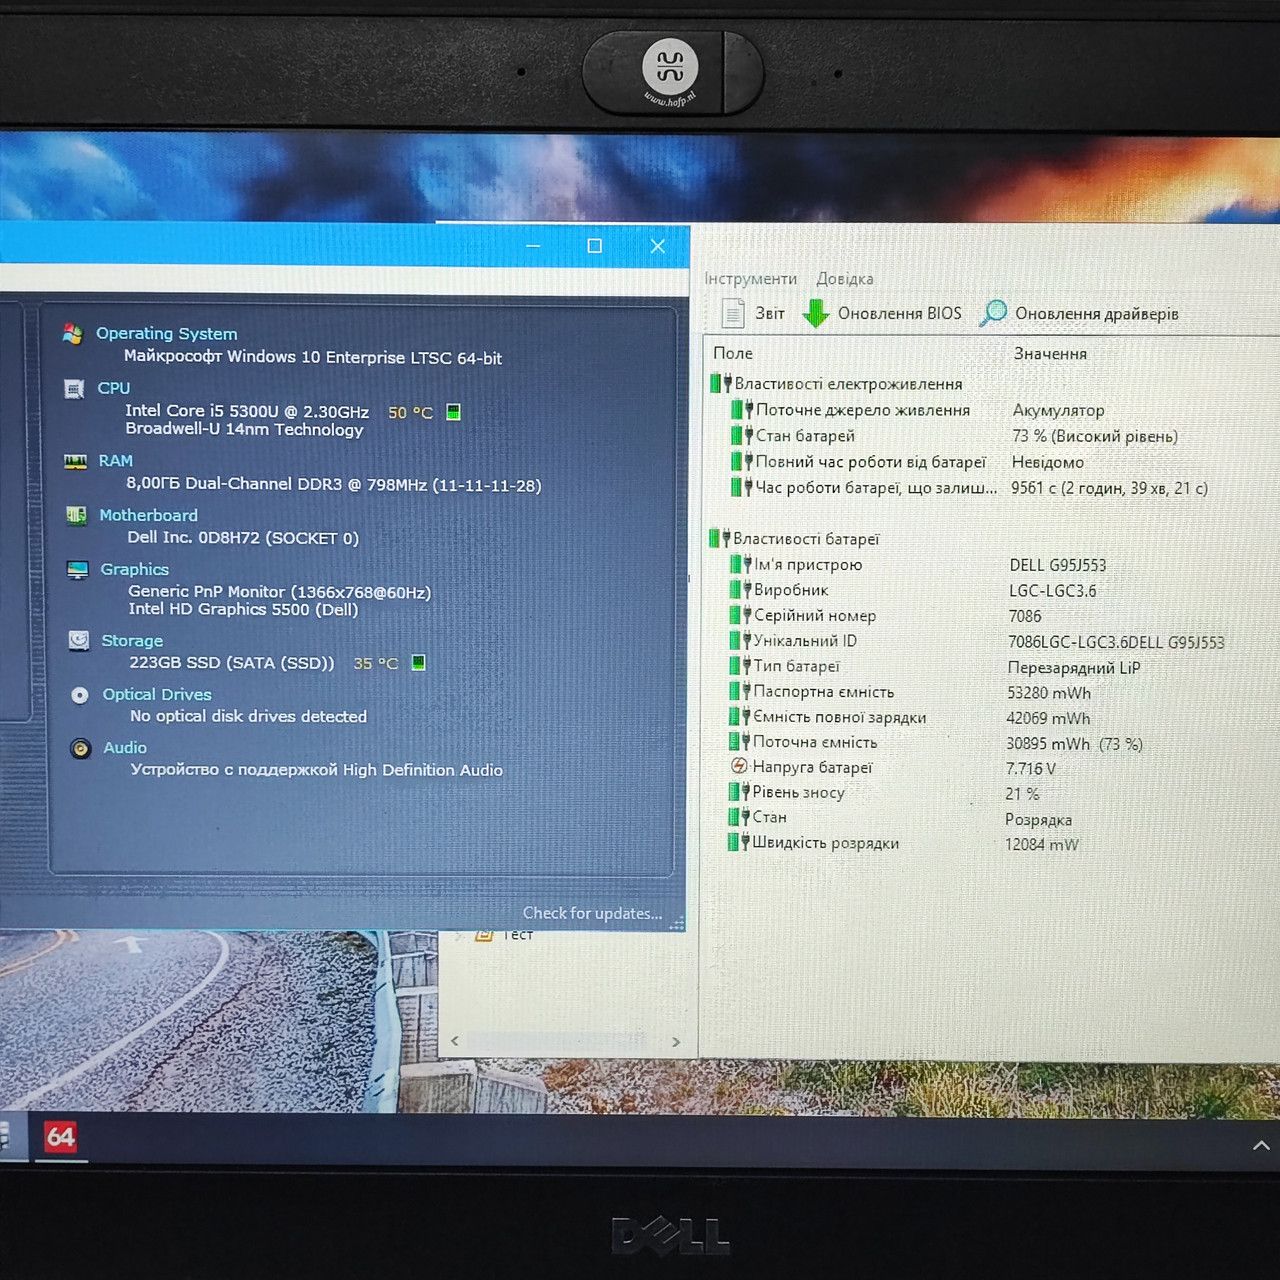Click the Звіт toolbar label

[770, 314]
